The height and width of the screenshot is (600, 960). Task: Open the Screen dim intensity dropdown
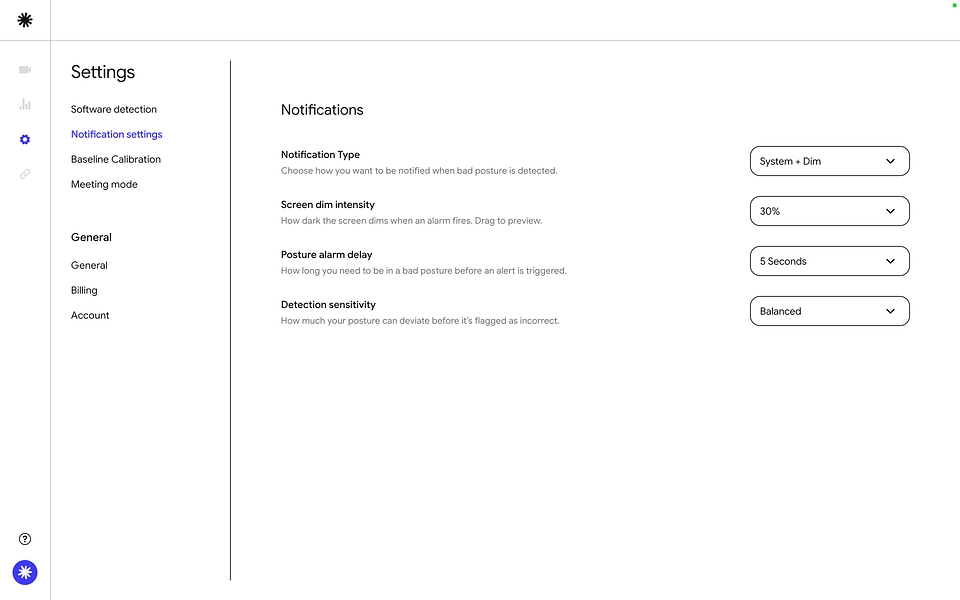coord(830,211)
